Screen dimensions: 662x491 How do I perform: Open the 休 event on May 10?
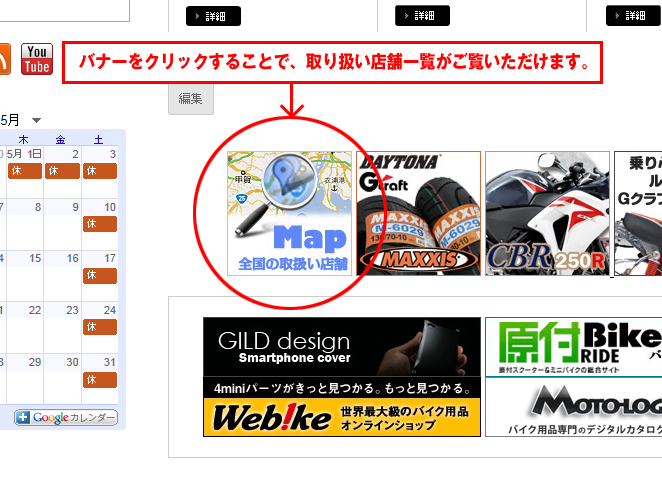100,224
